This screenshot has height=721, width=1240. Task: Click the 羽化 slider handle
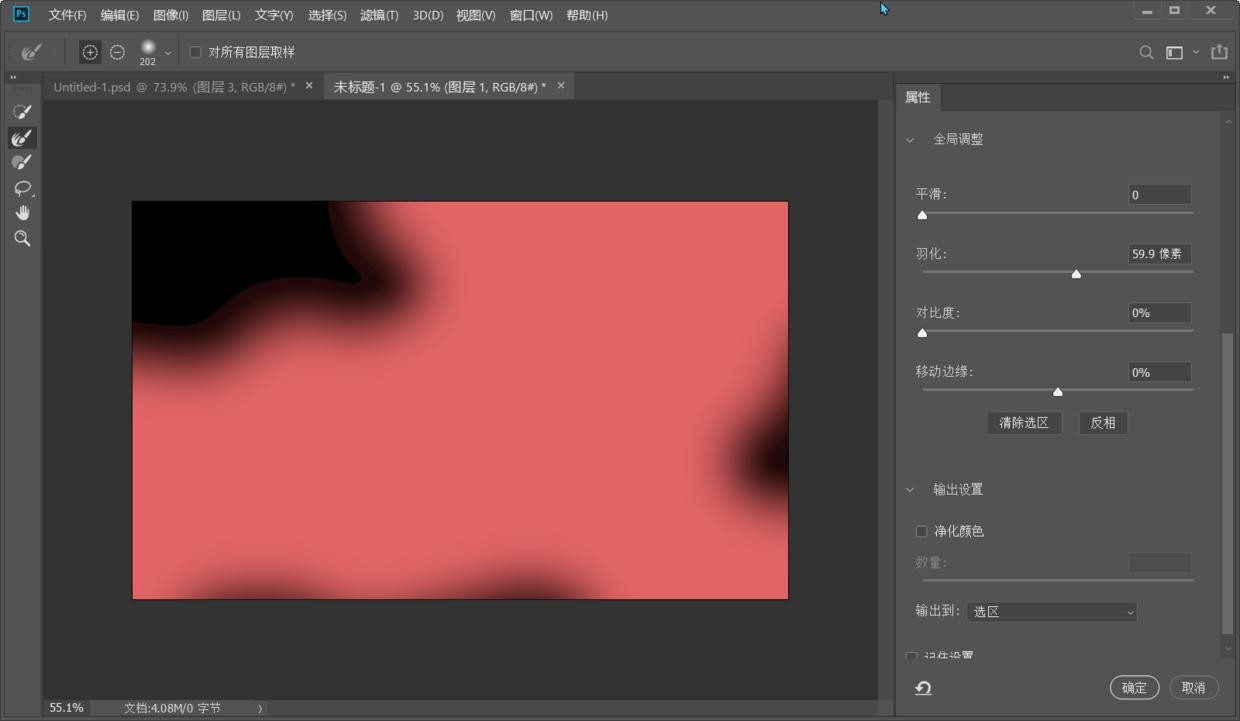(x=1076, y=274)
